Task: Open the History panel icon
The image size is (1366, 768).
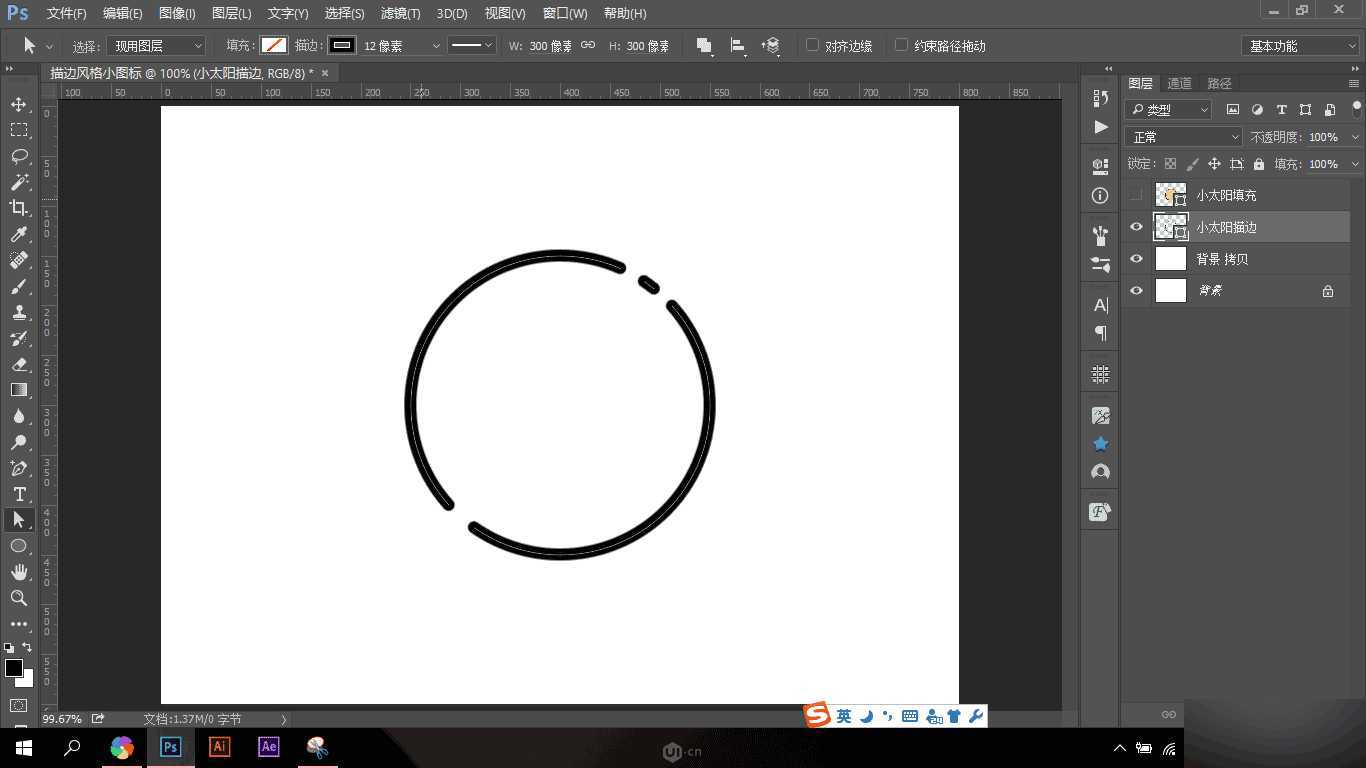Action: coord(1100,99)
